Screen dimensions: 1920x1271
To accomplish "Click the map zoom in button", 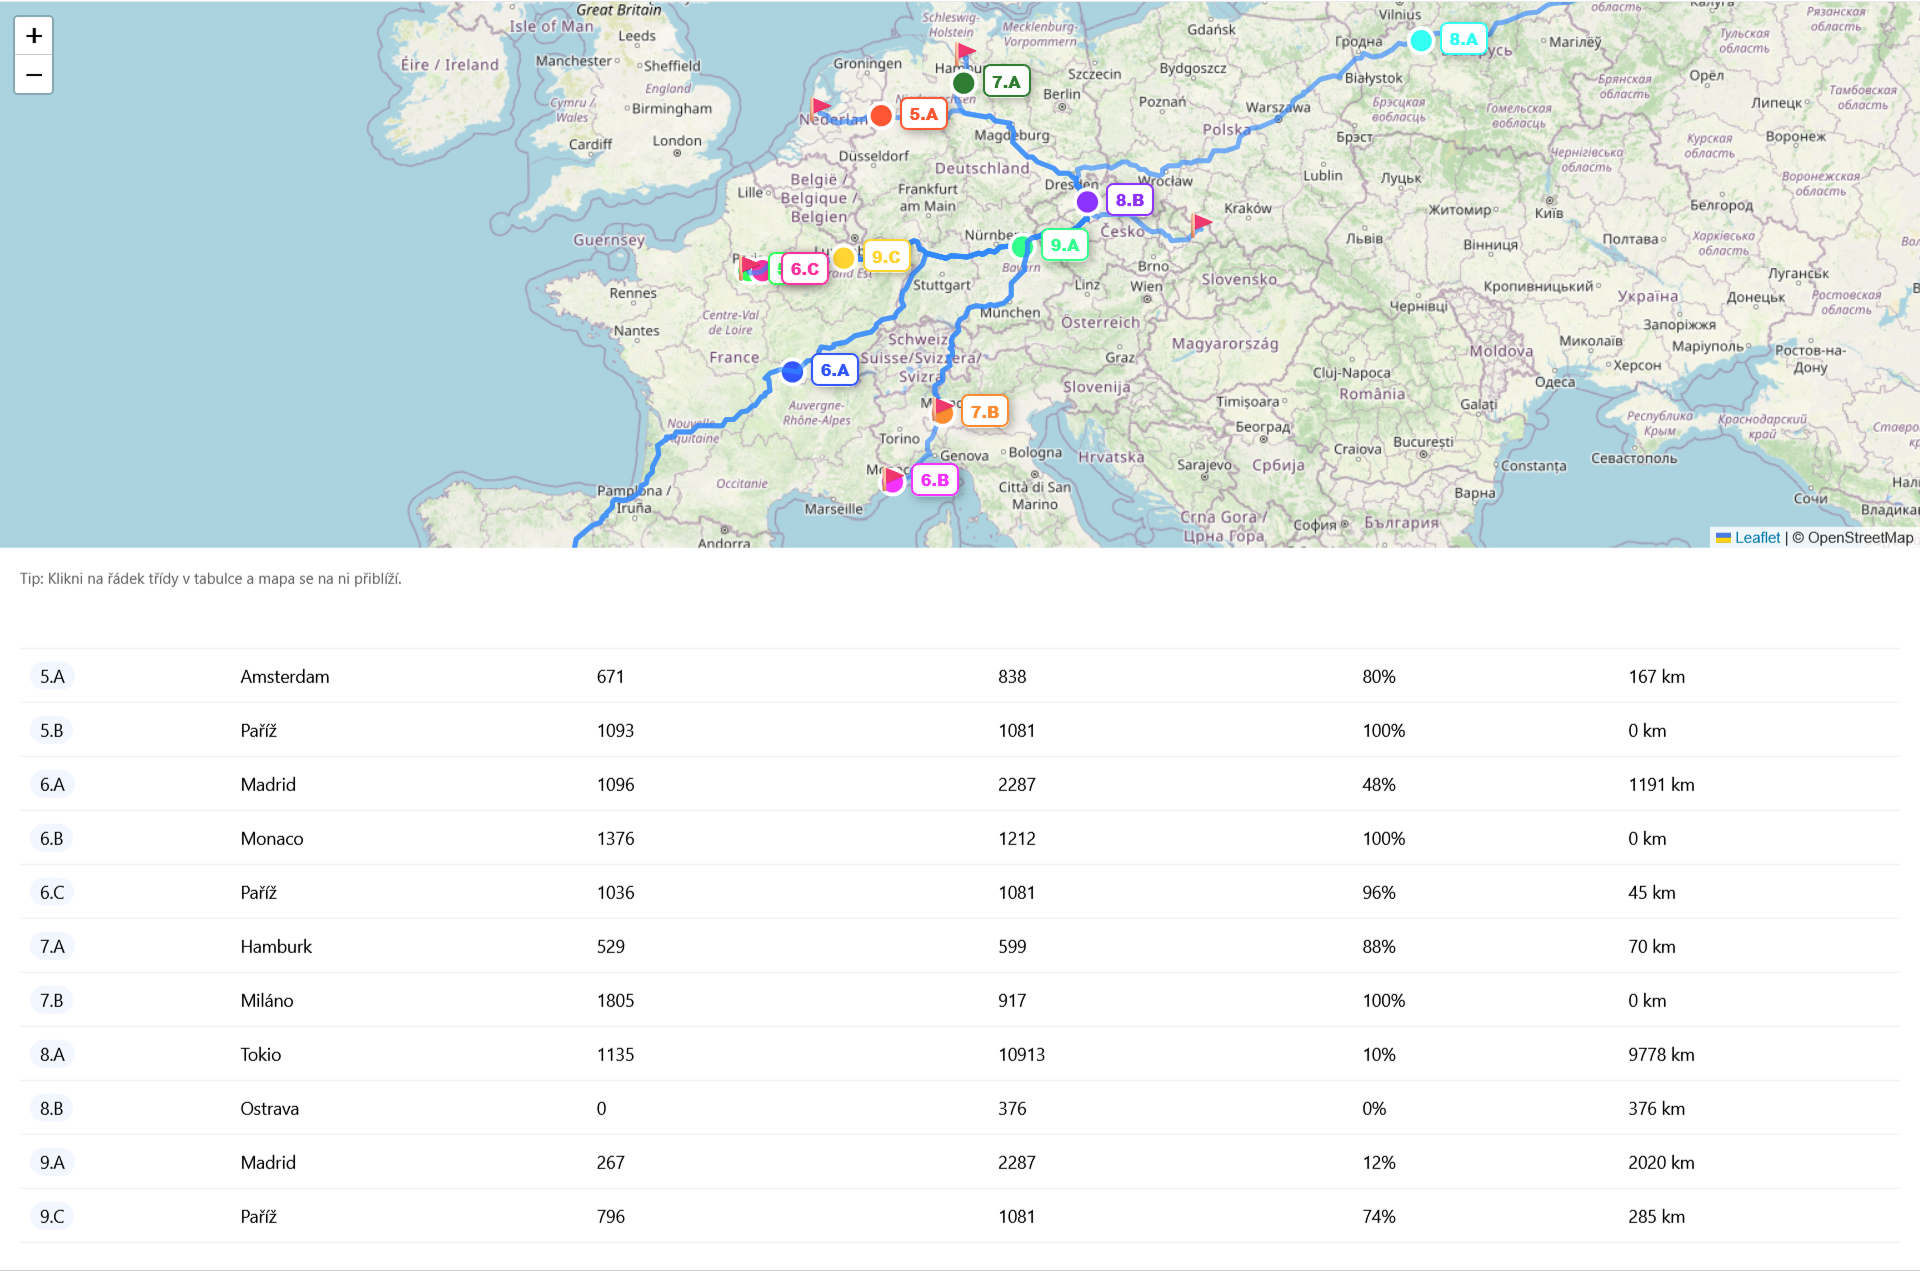I will pos(34,36).
